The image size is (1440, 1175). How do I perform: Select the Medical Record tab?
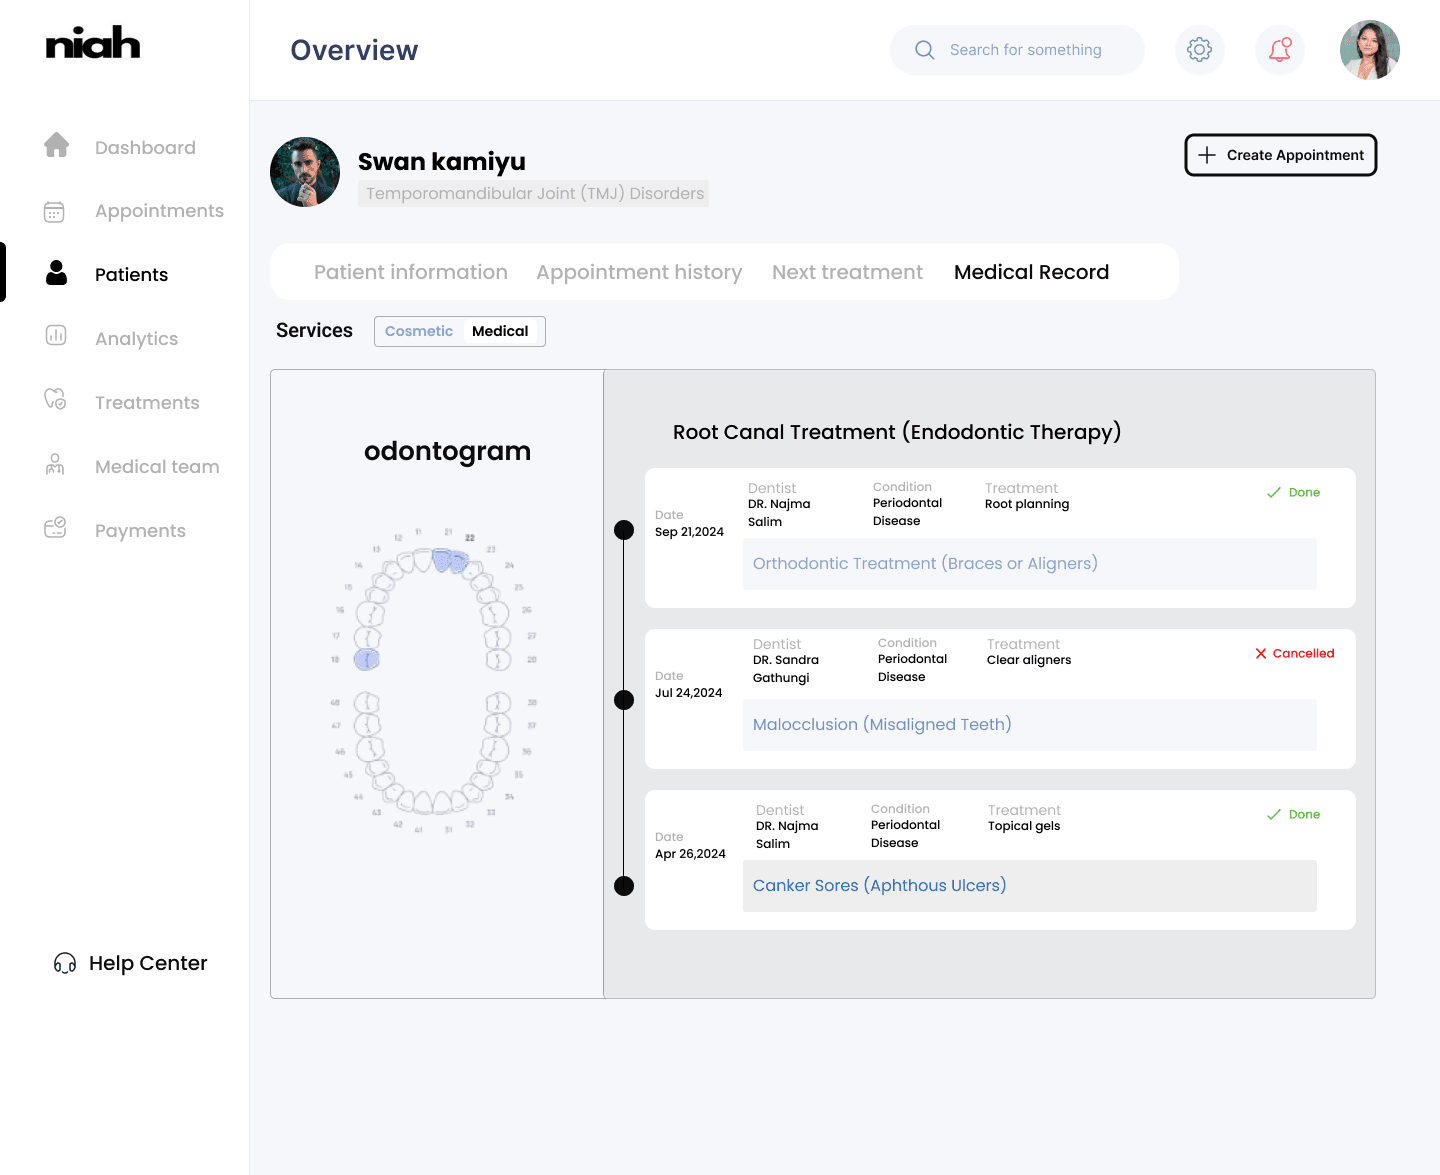click(1032, 272)
